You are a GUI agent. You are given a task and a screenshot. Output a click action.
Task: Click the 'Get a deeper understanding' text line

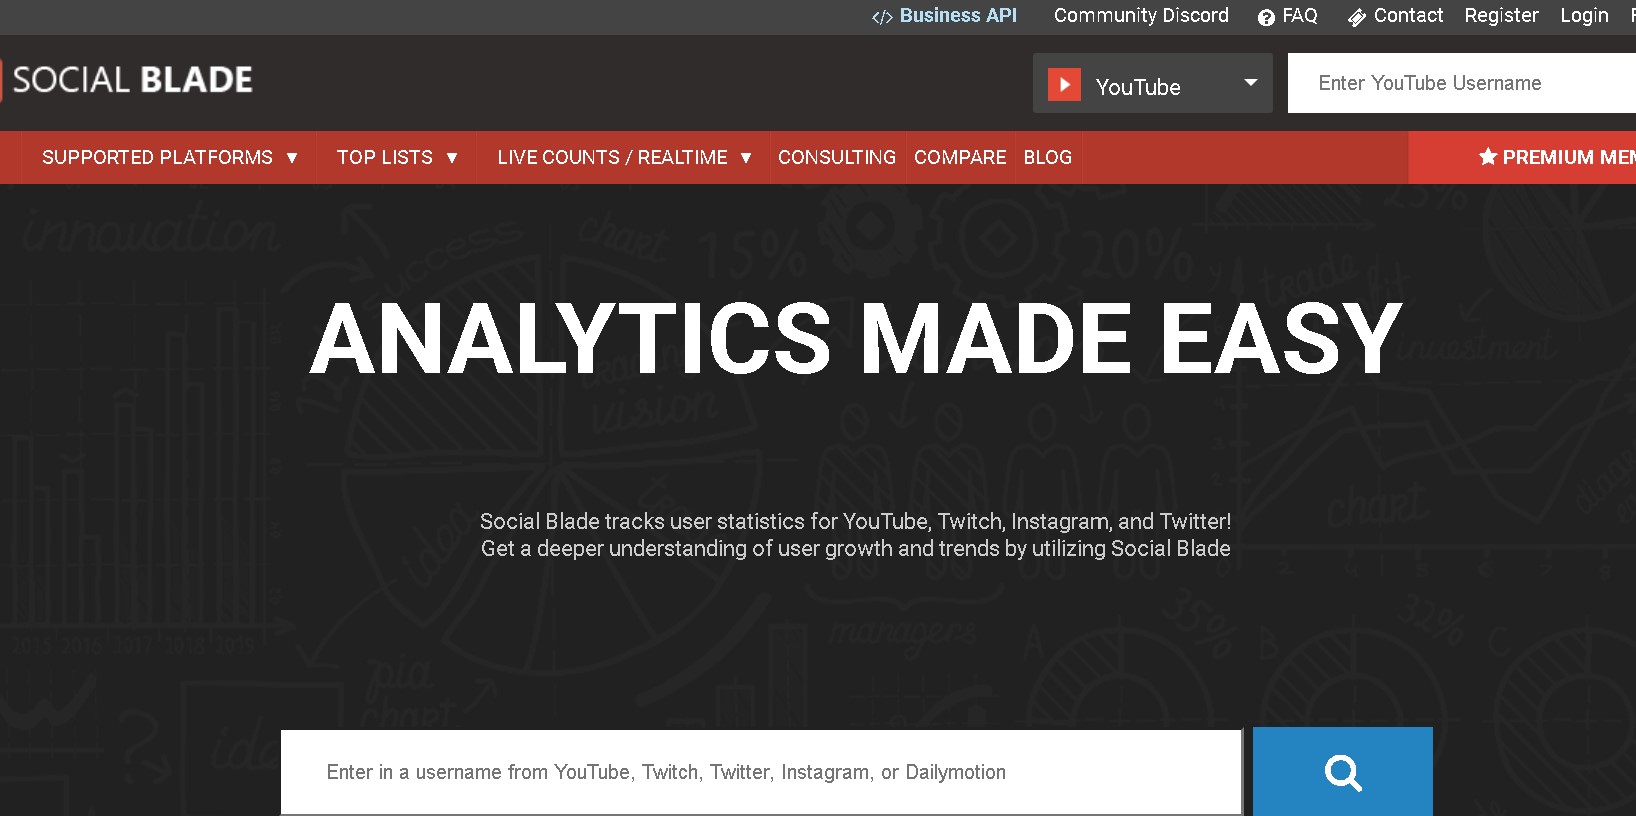pyautogui.click(x=856, y=548)
